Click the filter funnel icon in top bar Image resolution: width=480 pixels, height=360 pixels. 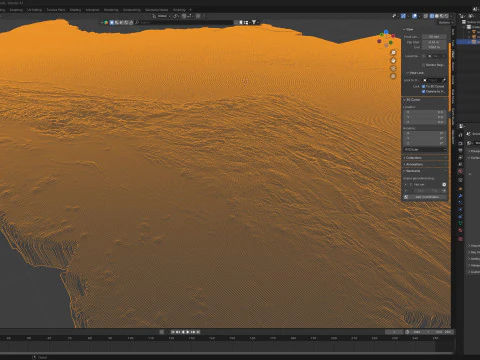254,22
